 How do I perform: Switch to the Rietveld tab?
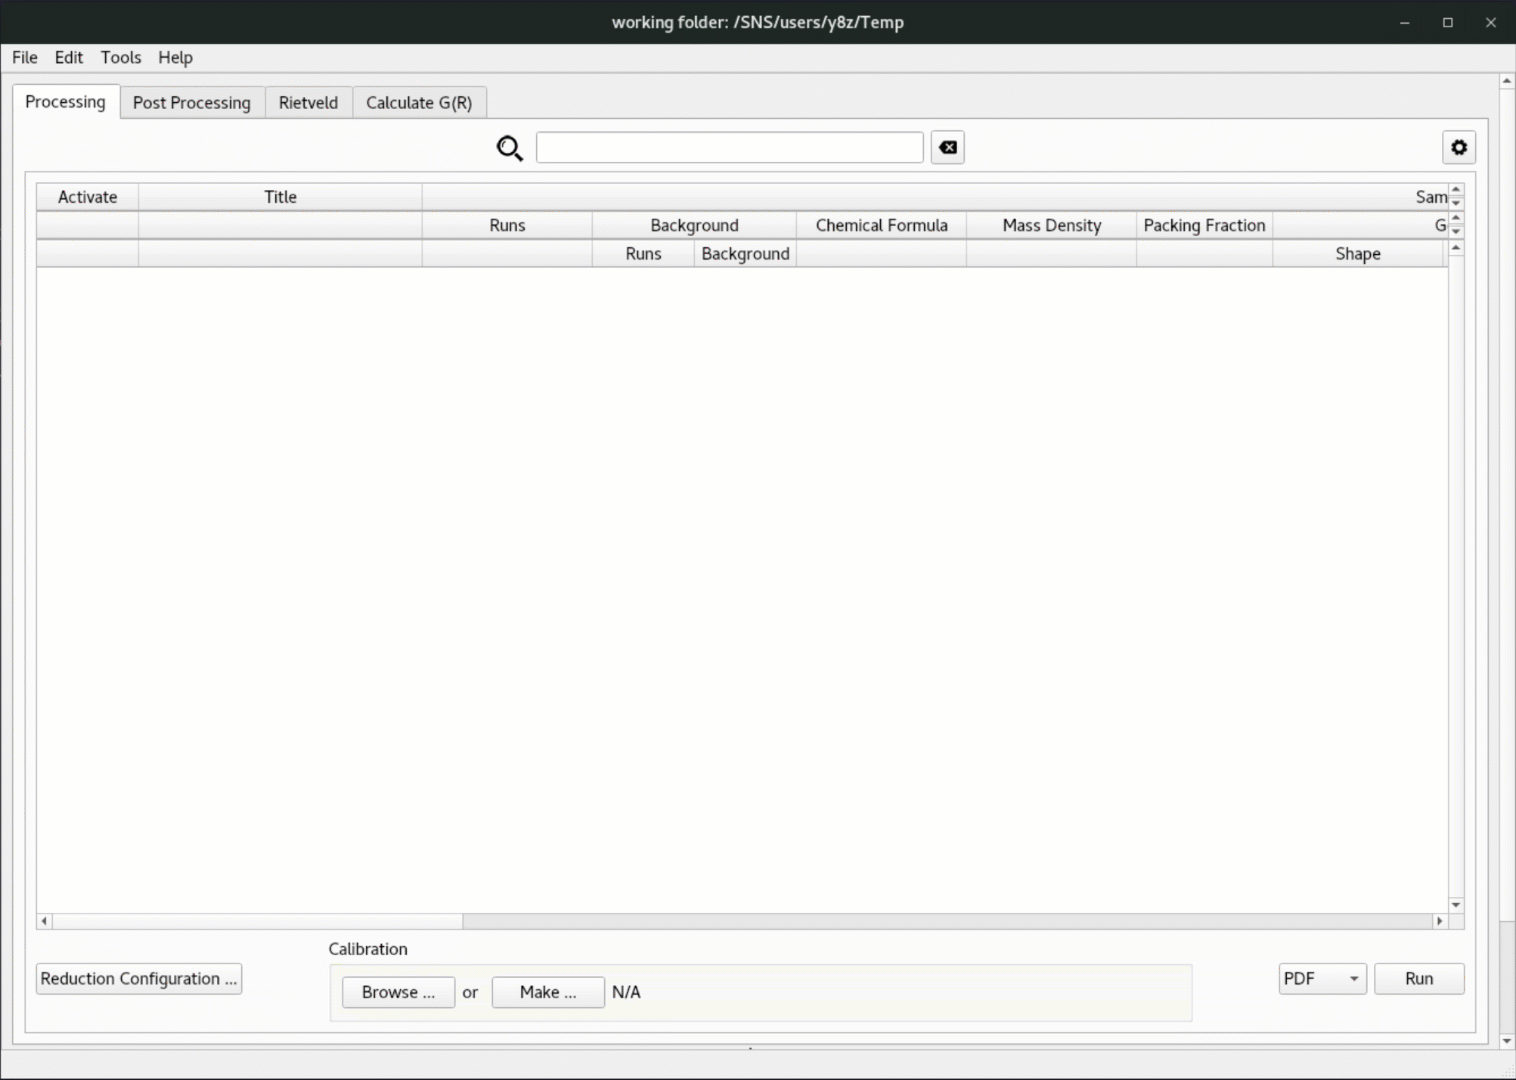point(308,103)
